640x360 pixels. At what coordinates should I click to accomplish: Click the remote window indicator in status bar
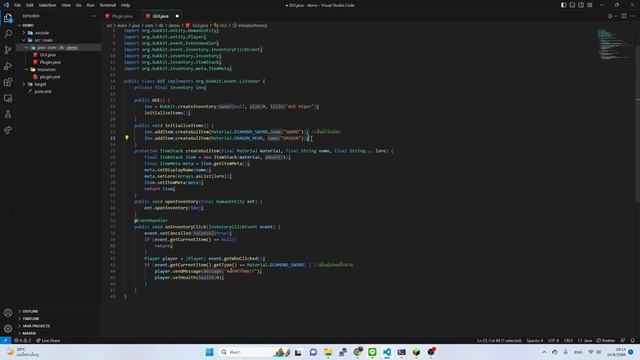click(5, 340)
